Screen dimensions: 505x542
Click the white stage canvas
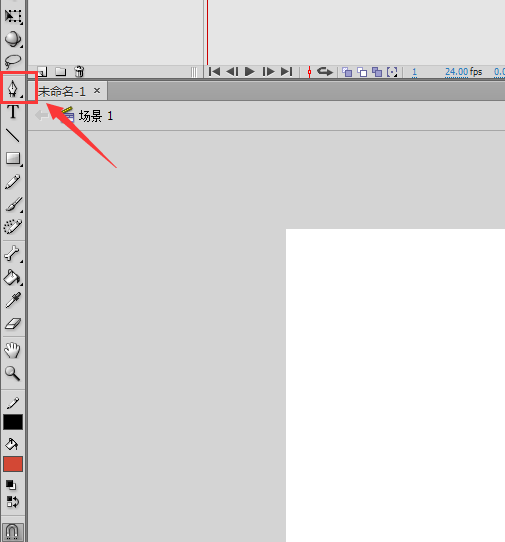tap(395, 385)
